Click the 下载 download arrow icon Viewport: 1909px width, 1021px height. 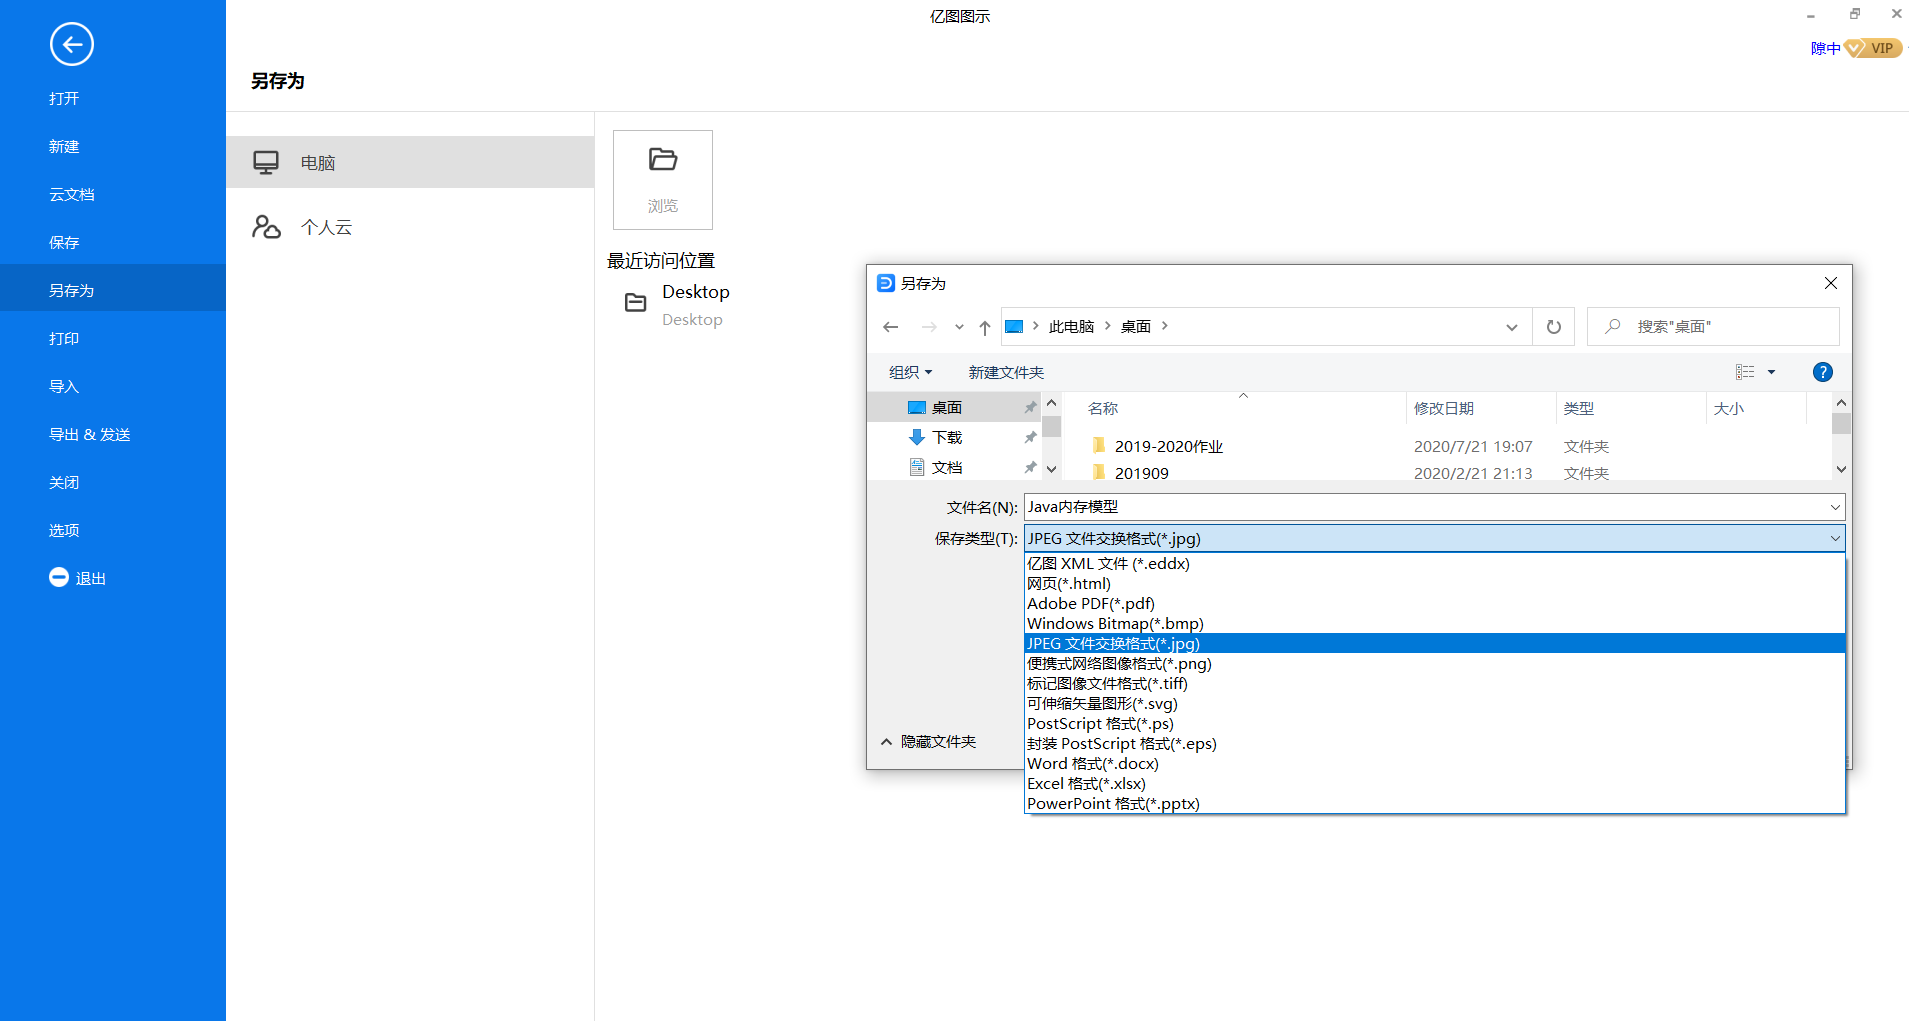click(x=917, y=437)
